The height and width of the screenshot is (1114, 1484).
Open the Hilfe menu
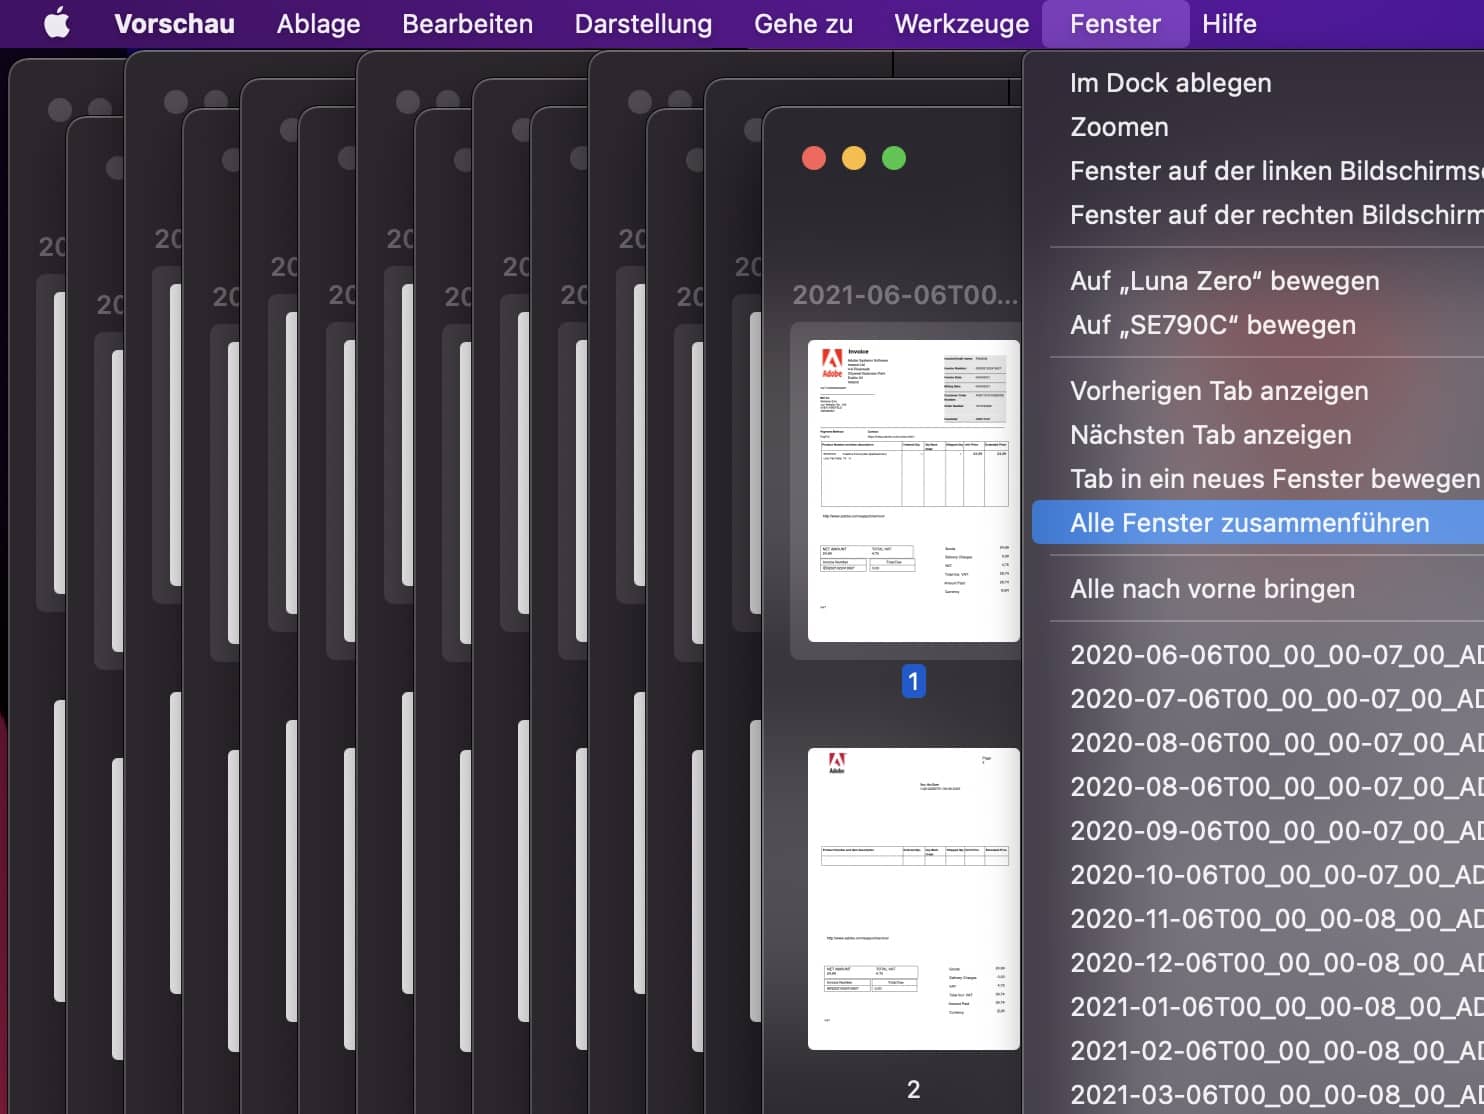(1229, 23)
